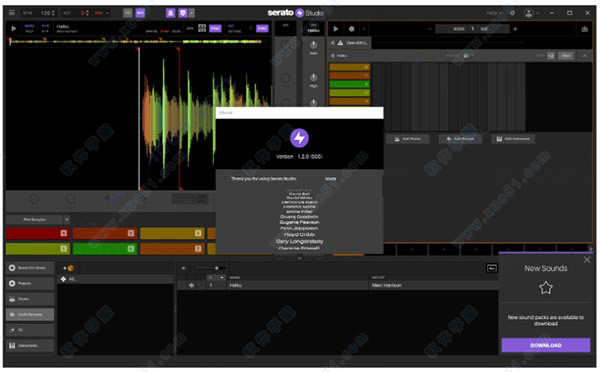The width and height of the screenshot is (600, 372).
Task: Click the Serato Studio logo in About dialog
Action: pos(299,138)
